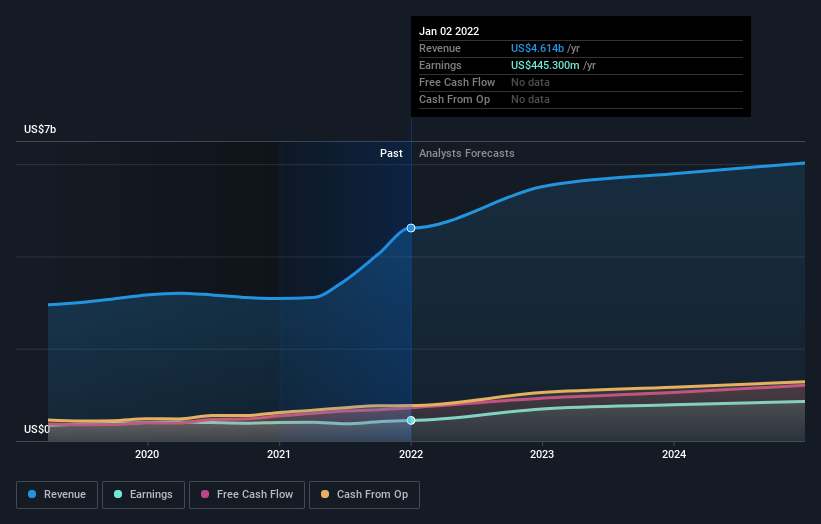Click the 2021 x-axis label
821x524 pixels.
coord(279,454)
